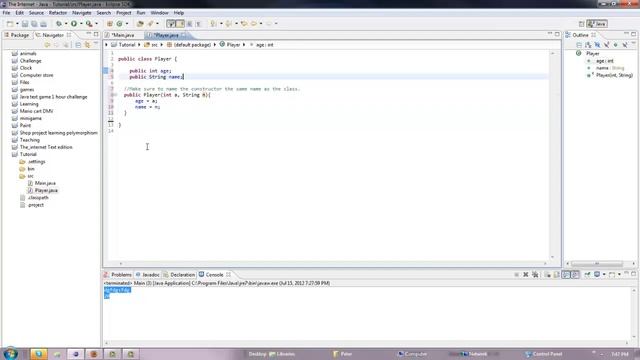Screen dimensions: 640x360
Task: Click the External Tools run icon
Action: 89,24
